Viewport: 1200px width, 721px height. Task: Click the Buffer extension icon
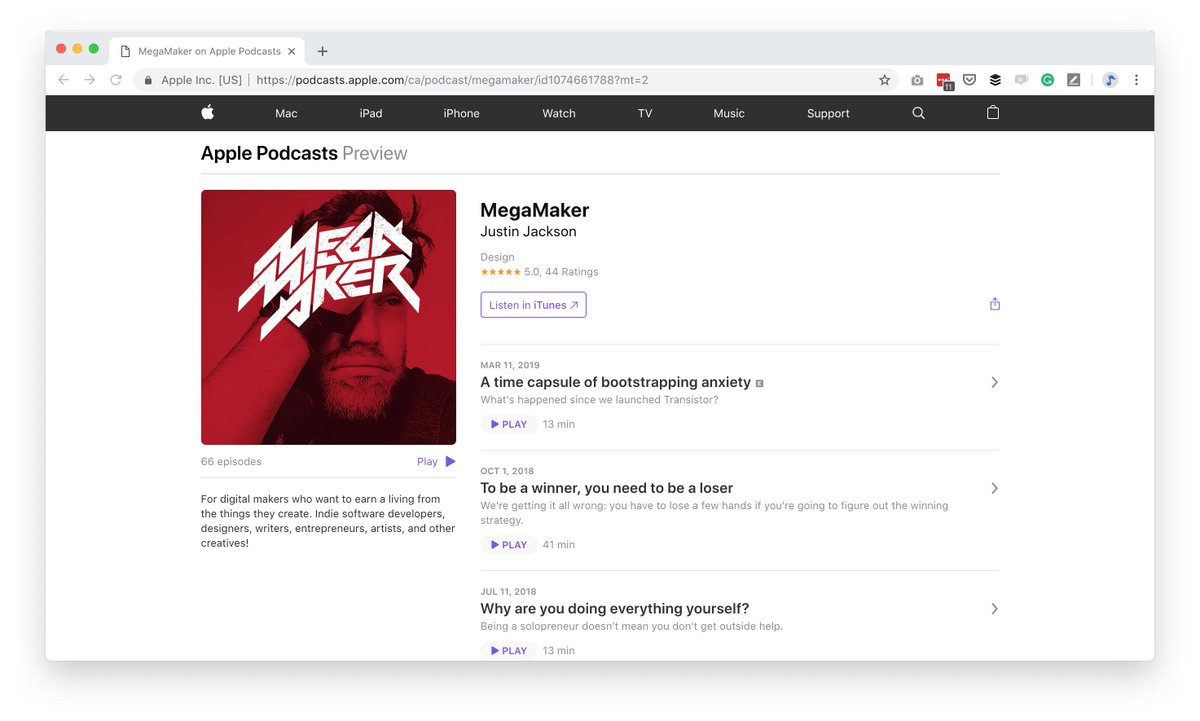click(995, 80)
